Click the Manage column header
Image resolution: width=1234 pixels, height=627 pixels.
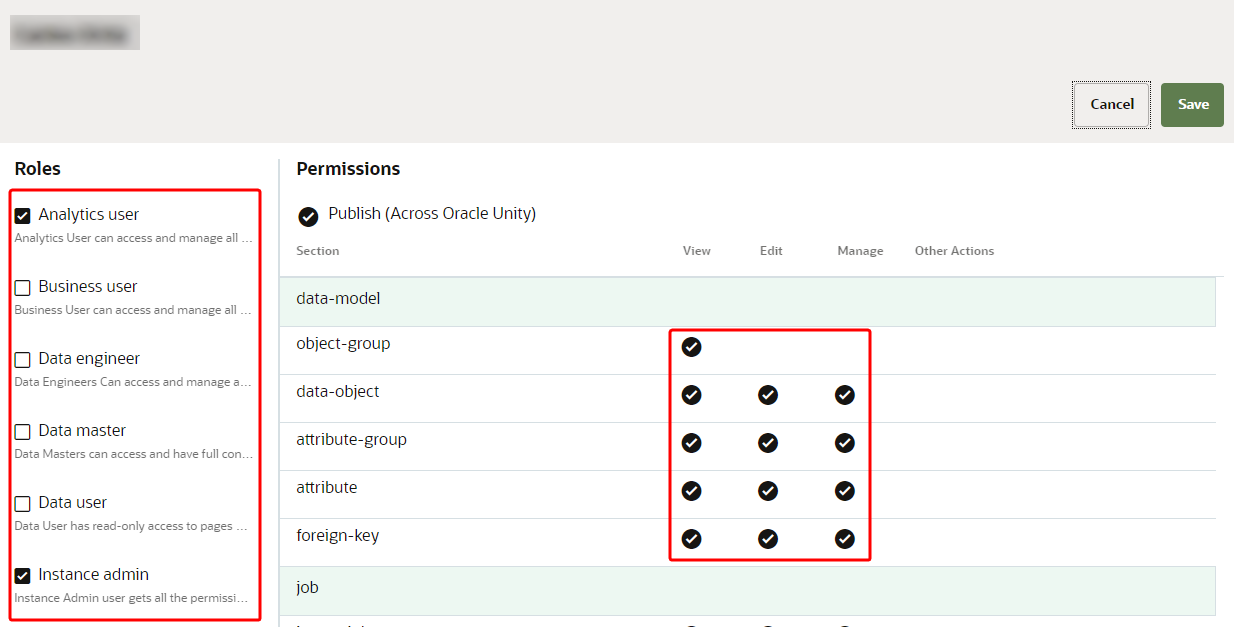pos(860,251)
